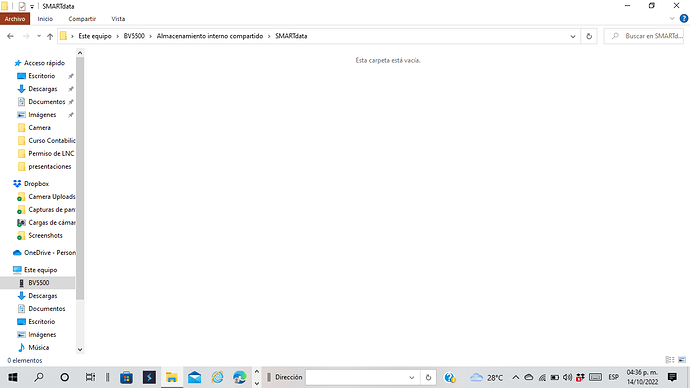The height and width of the screenshot is (388, 690).
Task: Open Microsoft Store from taskbar
Action: (126, 377)
